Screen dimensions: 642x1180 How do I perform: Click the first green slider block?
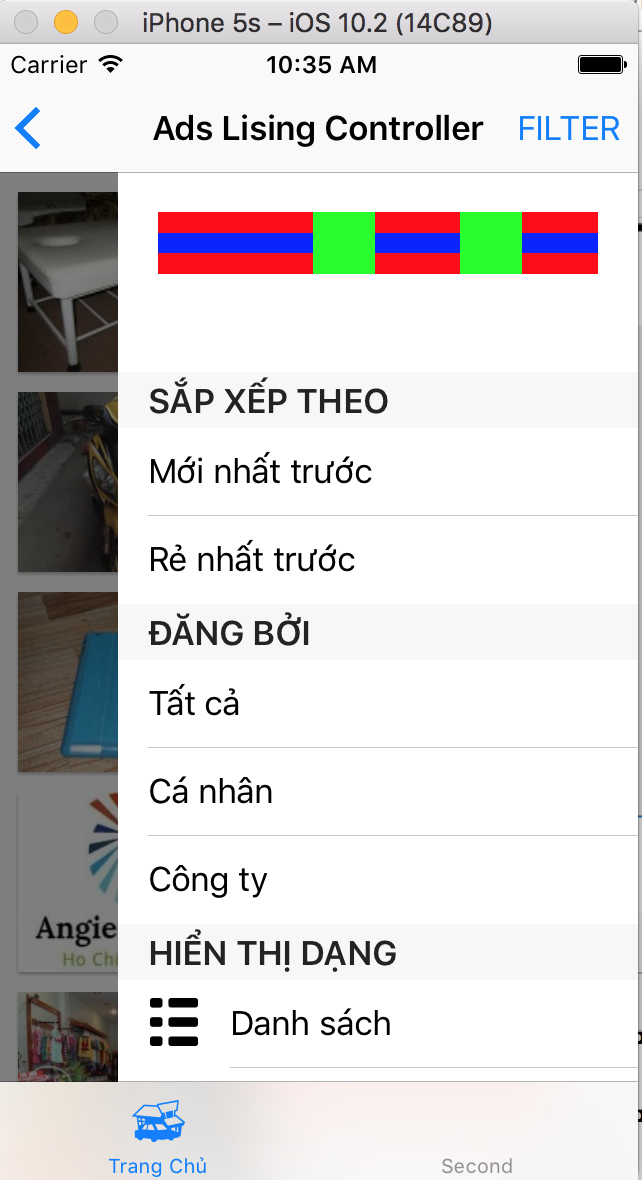pos(344,243)
